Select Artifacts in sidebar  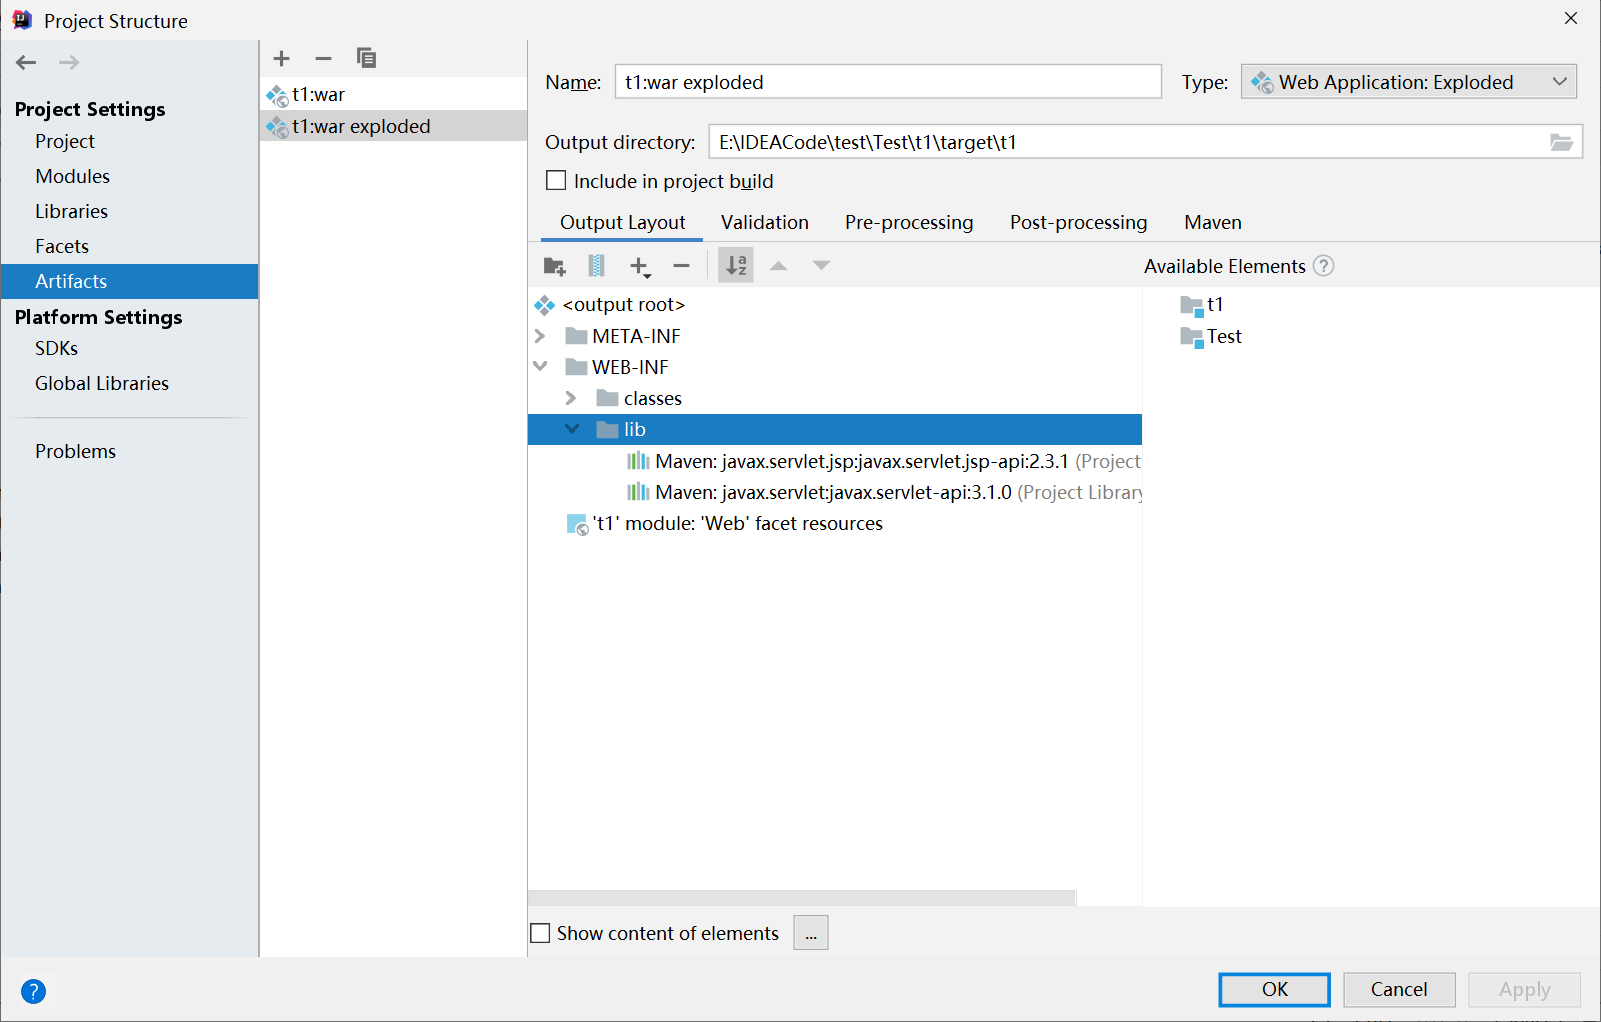coord(129,281)
